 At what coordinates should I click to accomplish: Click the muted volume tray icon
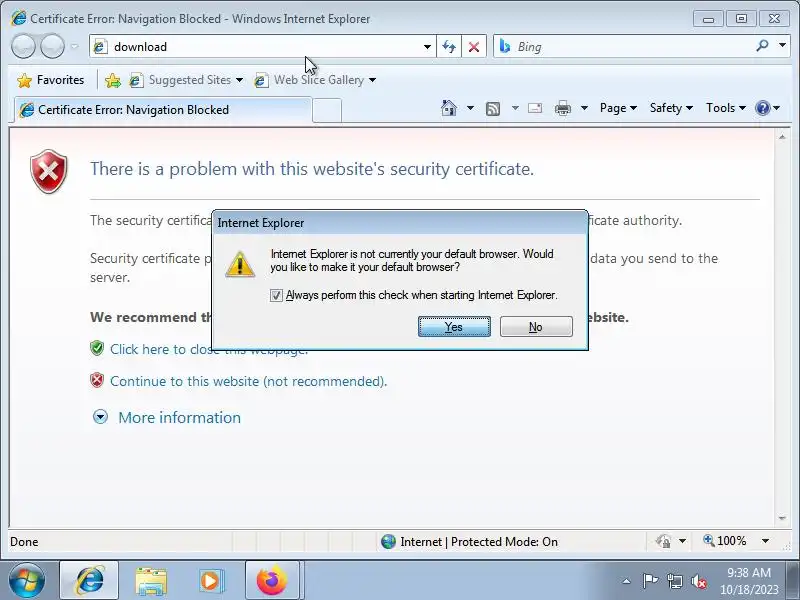click(698, 581)
